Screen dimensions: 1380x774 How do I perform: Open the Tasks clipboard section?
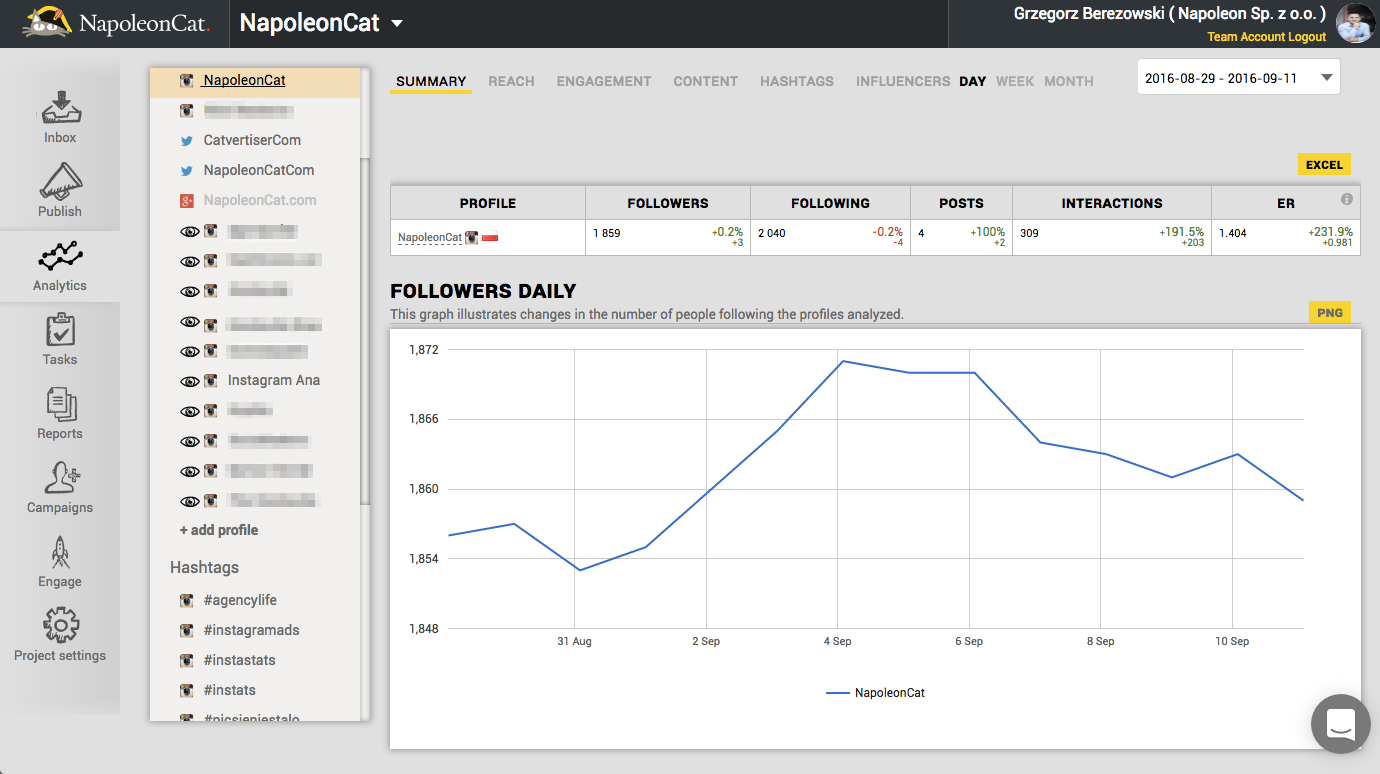point(60,340)
